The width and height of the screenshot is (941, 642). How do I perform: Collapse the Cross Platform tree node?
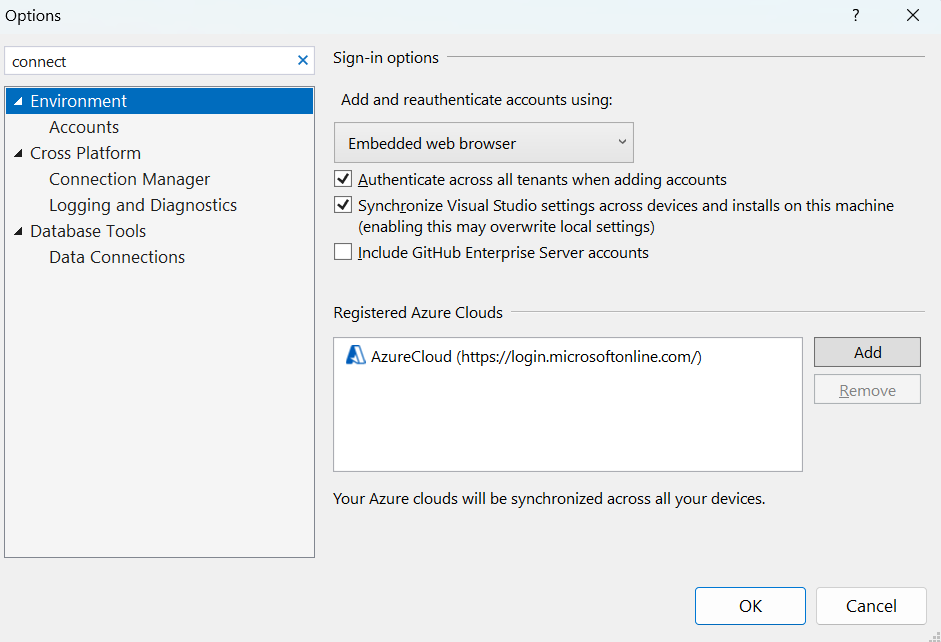coord(16,153)
